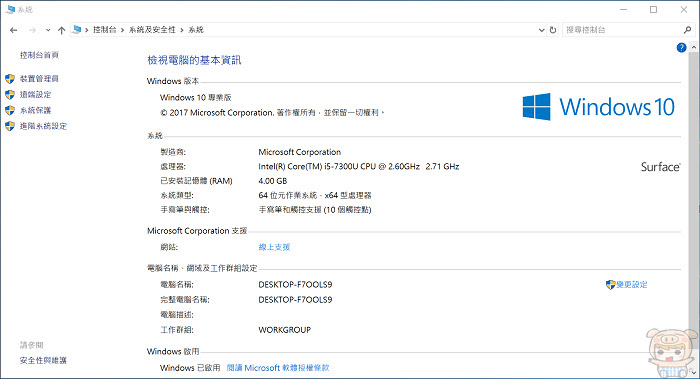The width and height of the screenshot is (700, 379).
Task: Click the shield icon beside 遠端設定
Action: pyautogui.click(x=10, y=95)
